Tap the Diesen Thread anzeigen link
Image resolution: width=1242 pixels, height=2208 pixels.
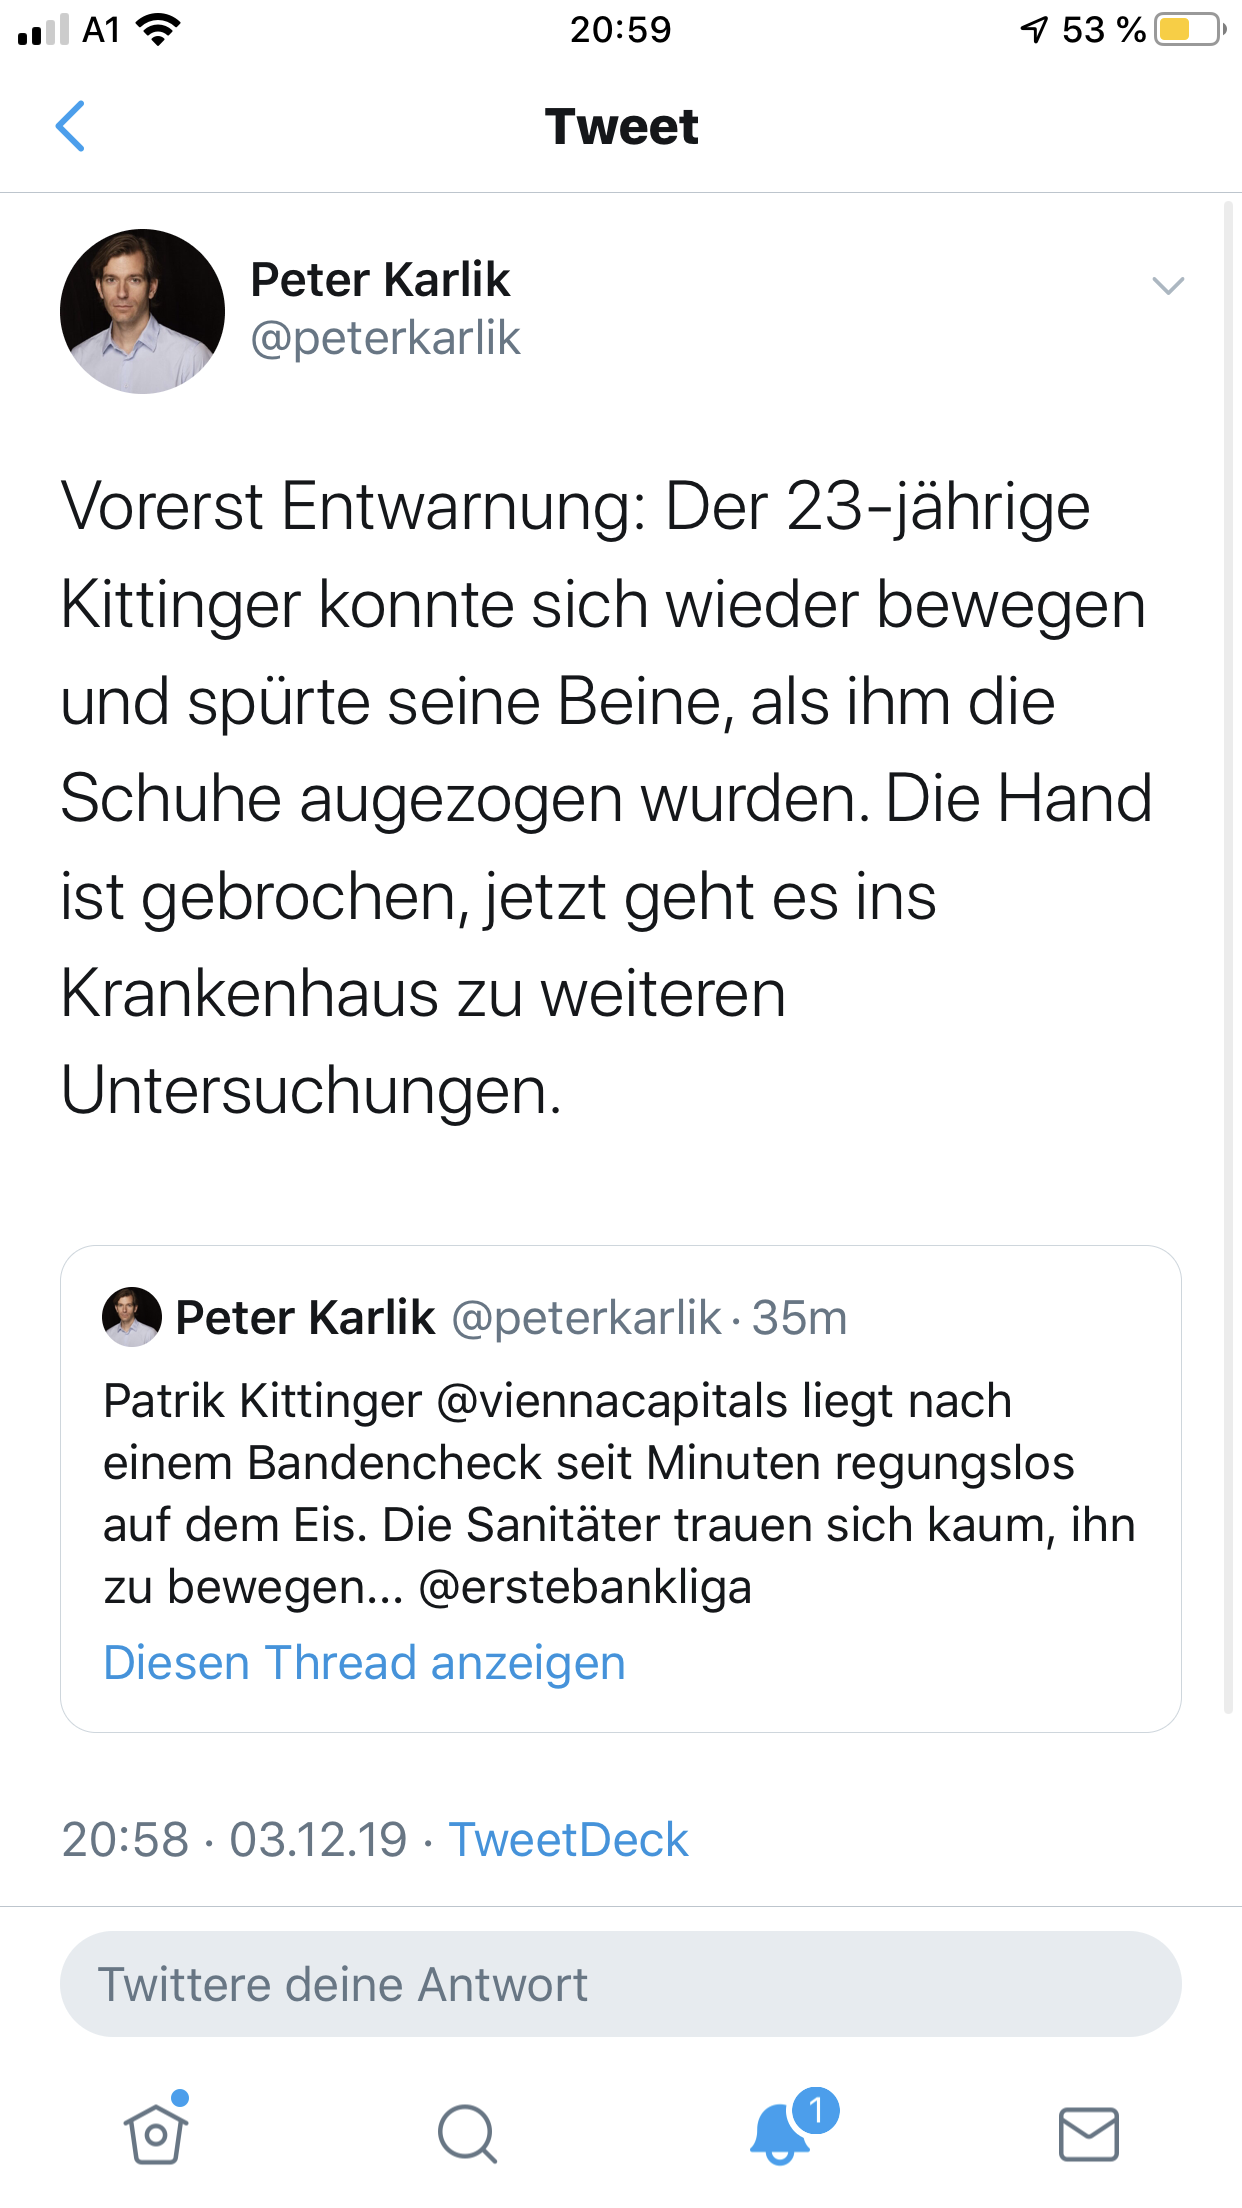pyautogui.click(x=364, y=1663)
